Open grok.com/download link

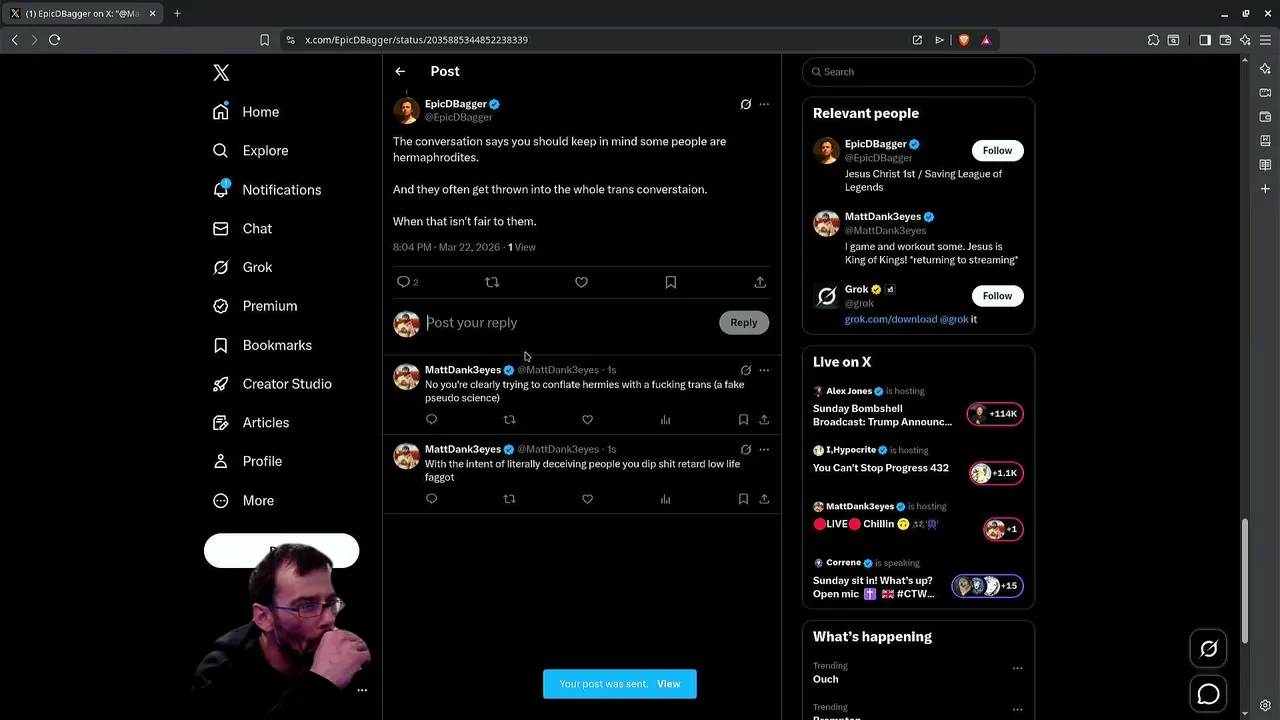point(891,319)
